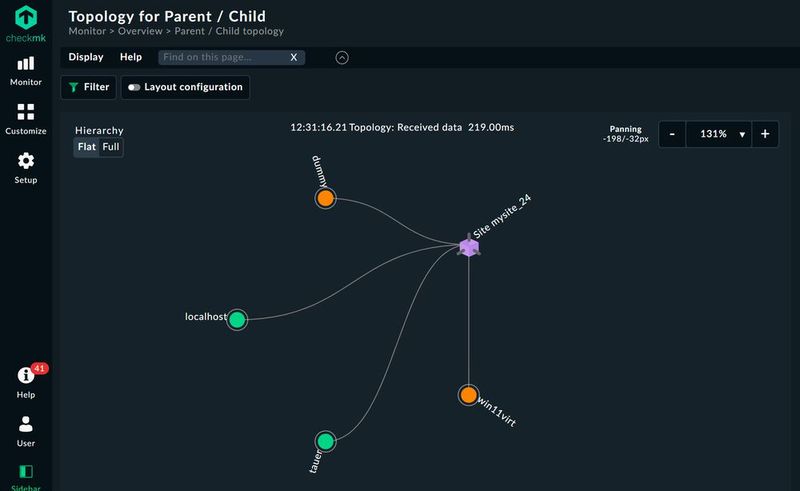Open the Monitor menu in the sidebar
The height and width of the screenshot is (491, 800).
(26, 64)
